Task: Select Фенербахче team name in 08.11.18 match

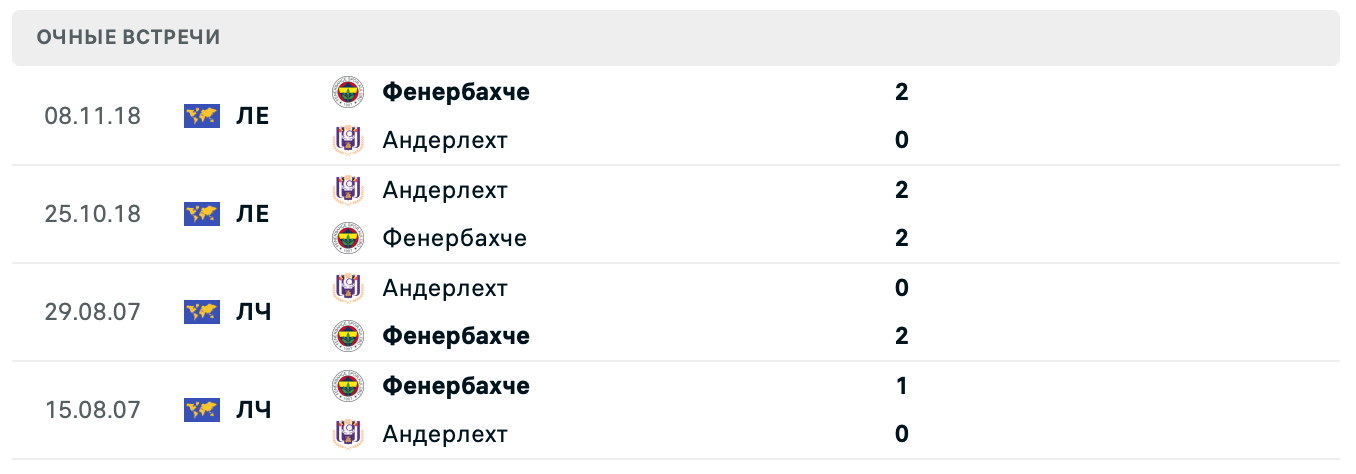Action: 456,92
